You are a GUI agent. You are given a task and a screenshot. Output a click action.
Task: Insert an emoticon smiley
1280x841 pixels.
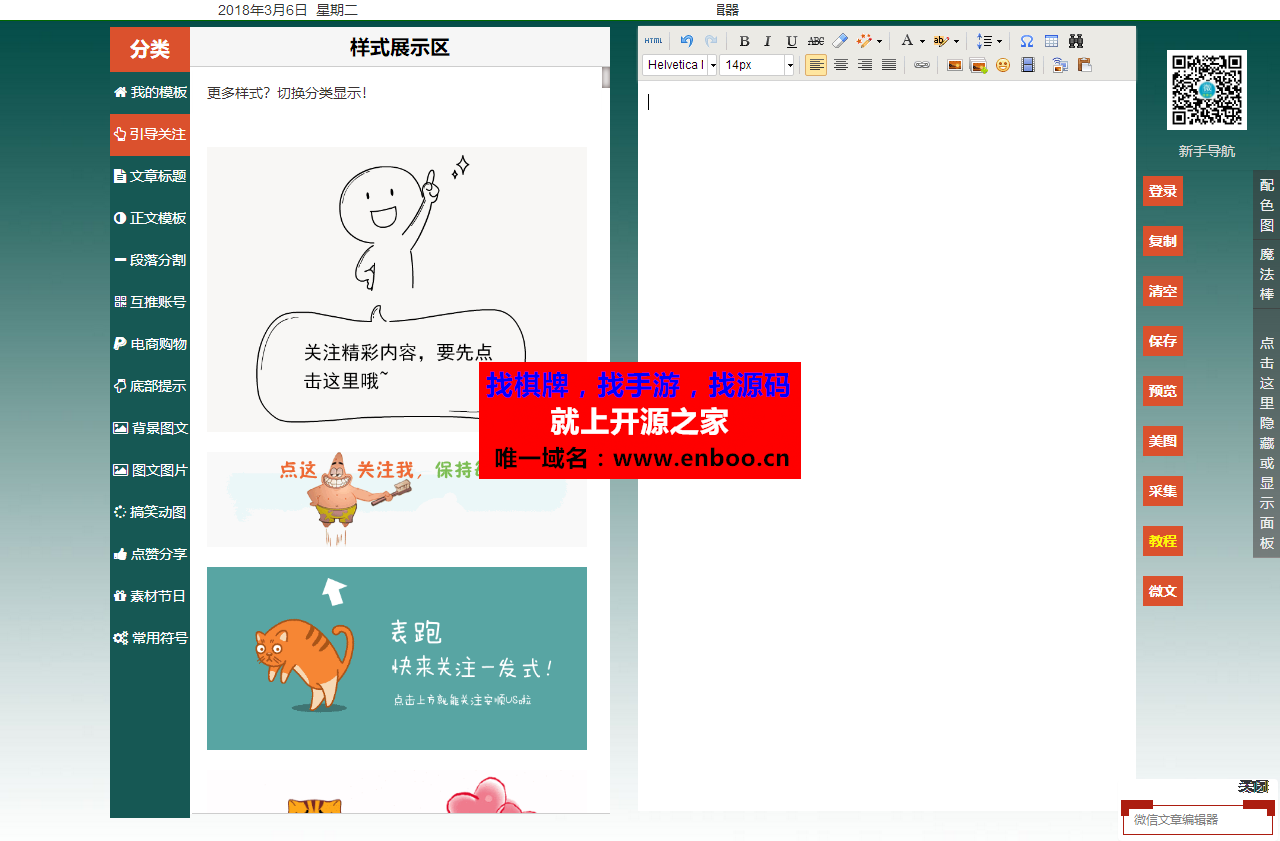pos(1003,65)
